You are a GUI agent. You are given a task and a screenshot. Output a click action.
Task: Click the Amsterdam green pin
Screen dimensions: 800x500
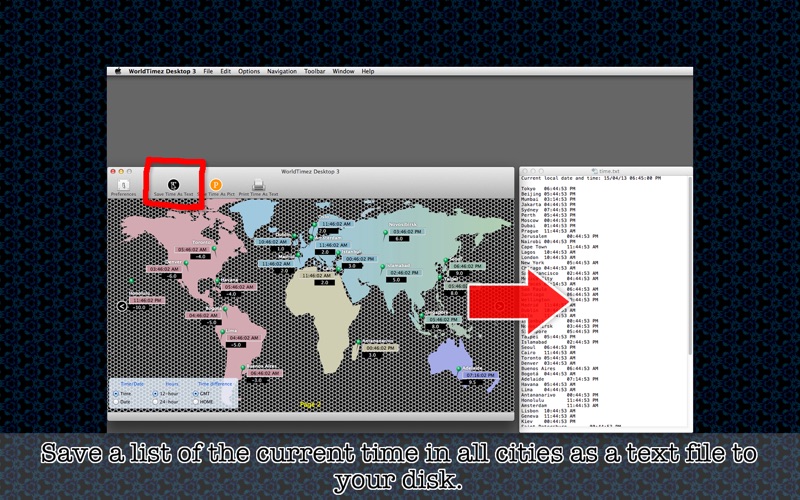[311, 238]
